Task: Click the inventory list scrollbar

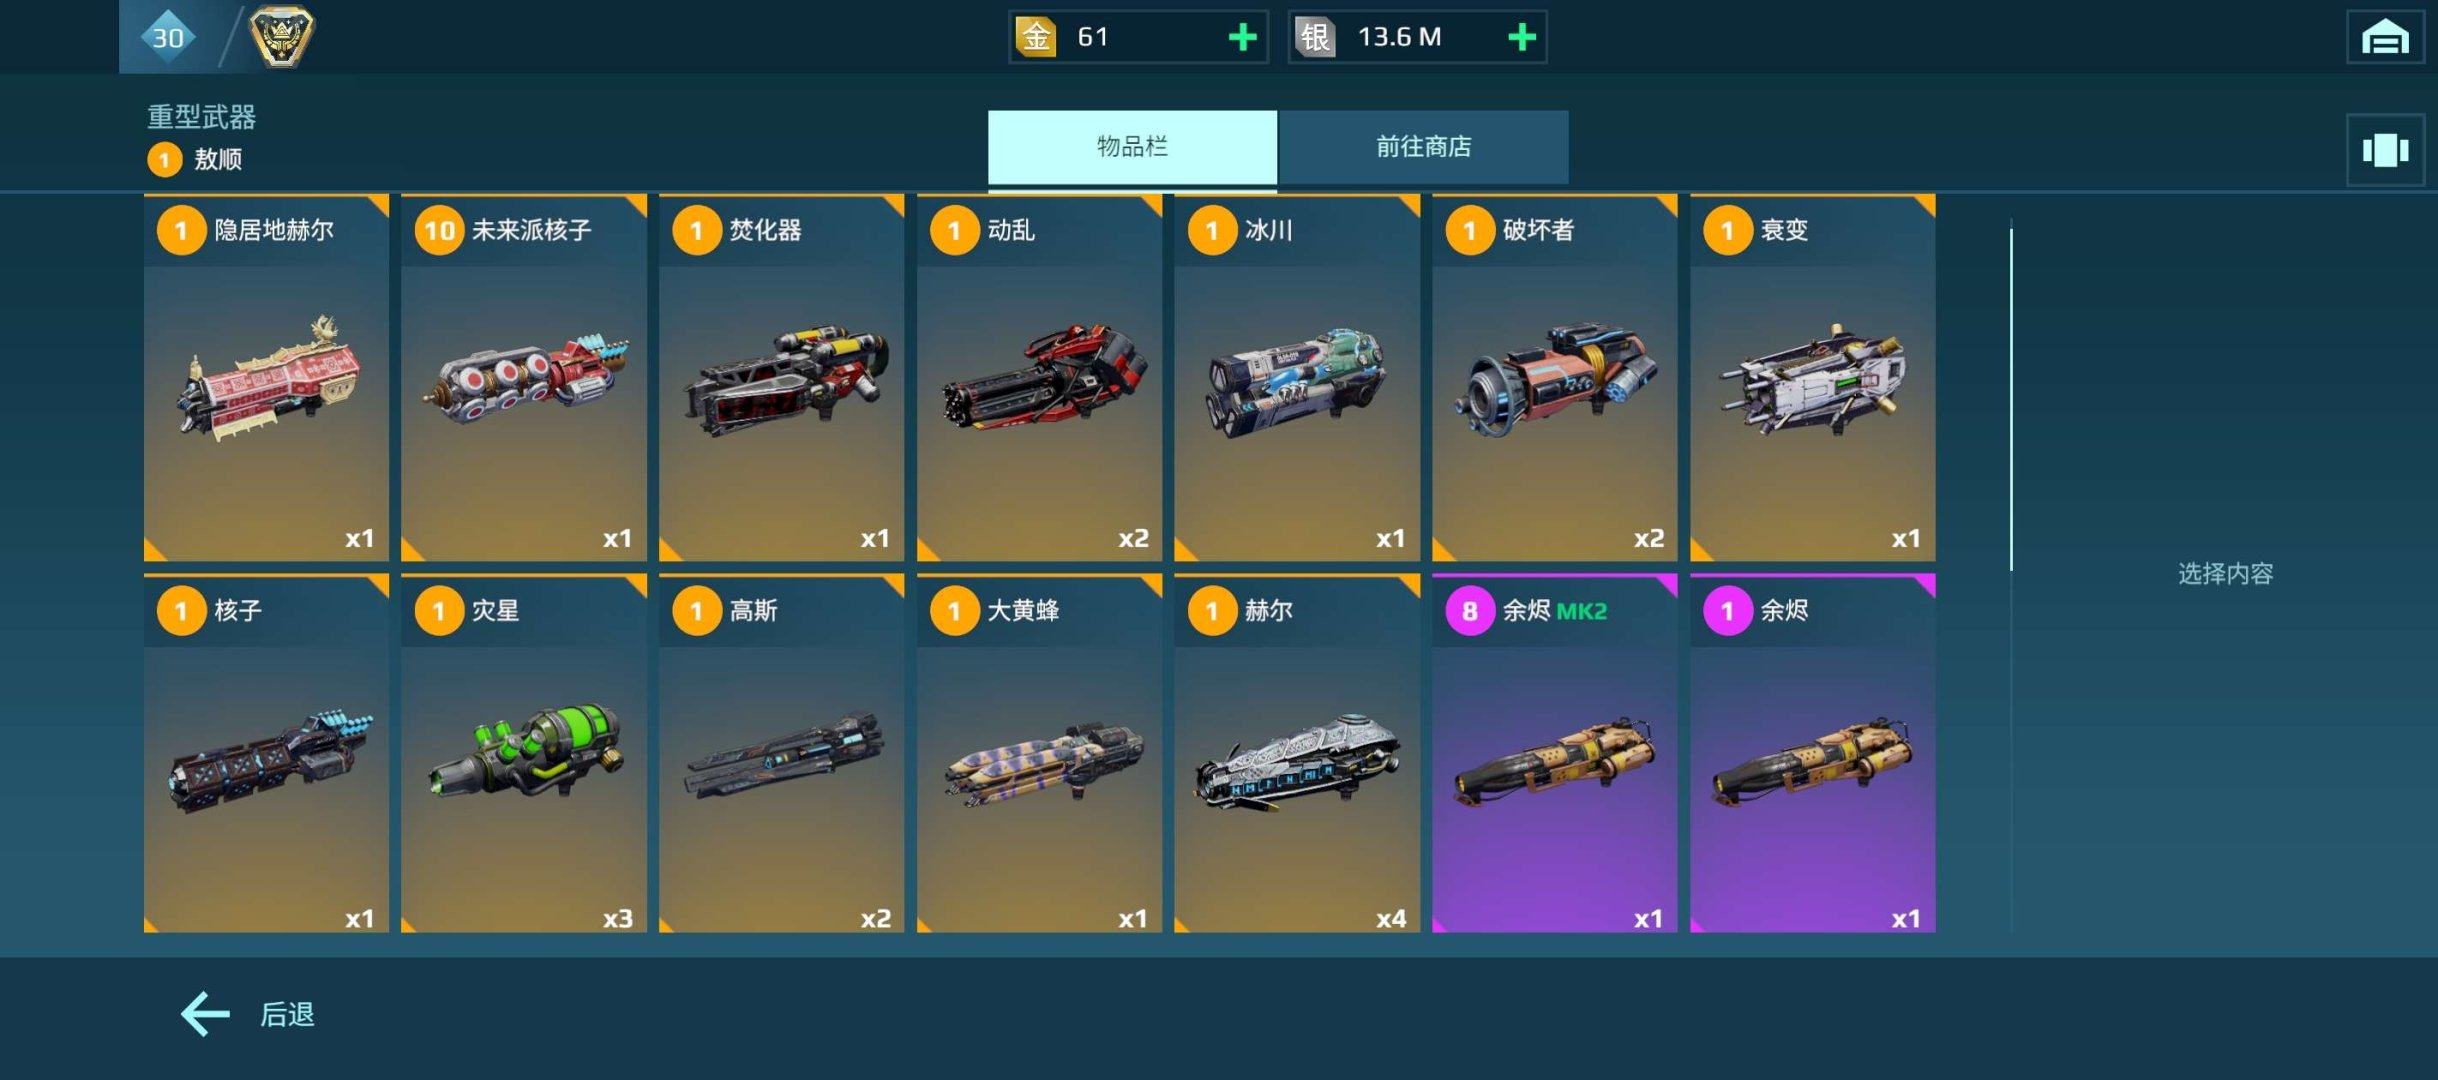Action: coord(2011,400)
